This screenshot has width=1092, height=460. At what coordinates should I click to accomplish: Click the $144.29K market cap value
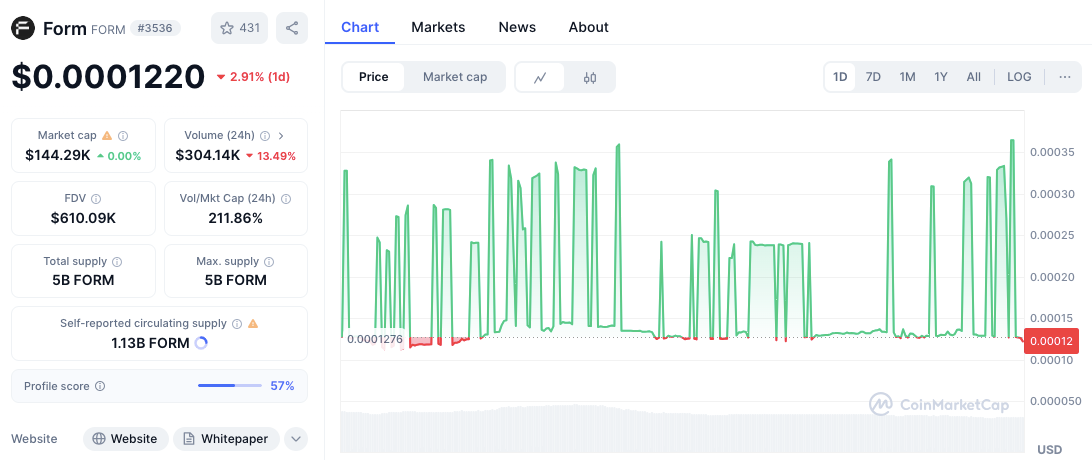click(58, 155)
